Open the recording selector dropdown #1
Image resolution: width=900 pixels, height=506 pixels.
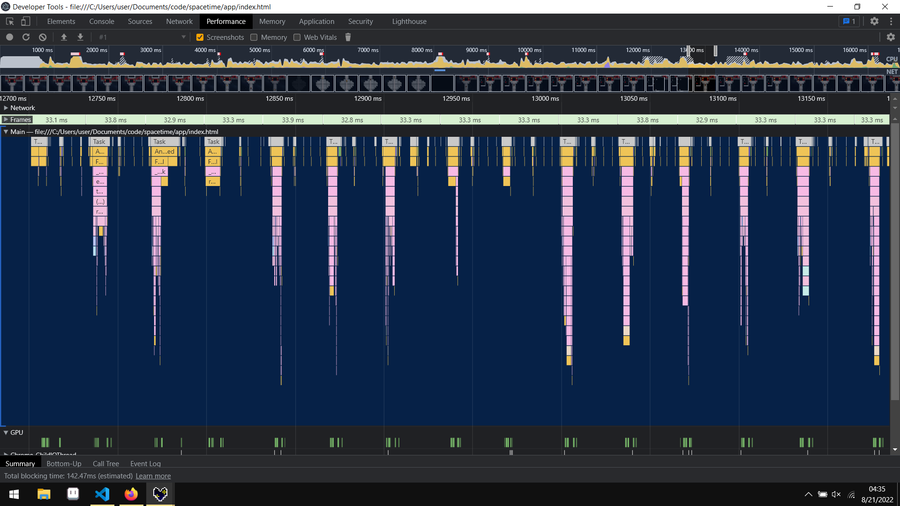[142, 37]
